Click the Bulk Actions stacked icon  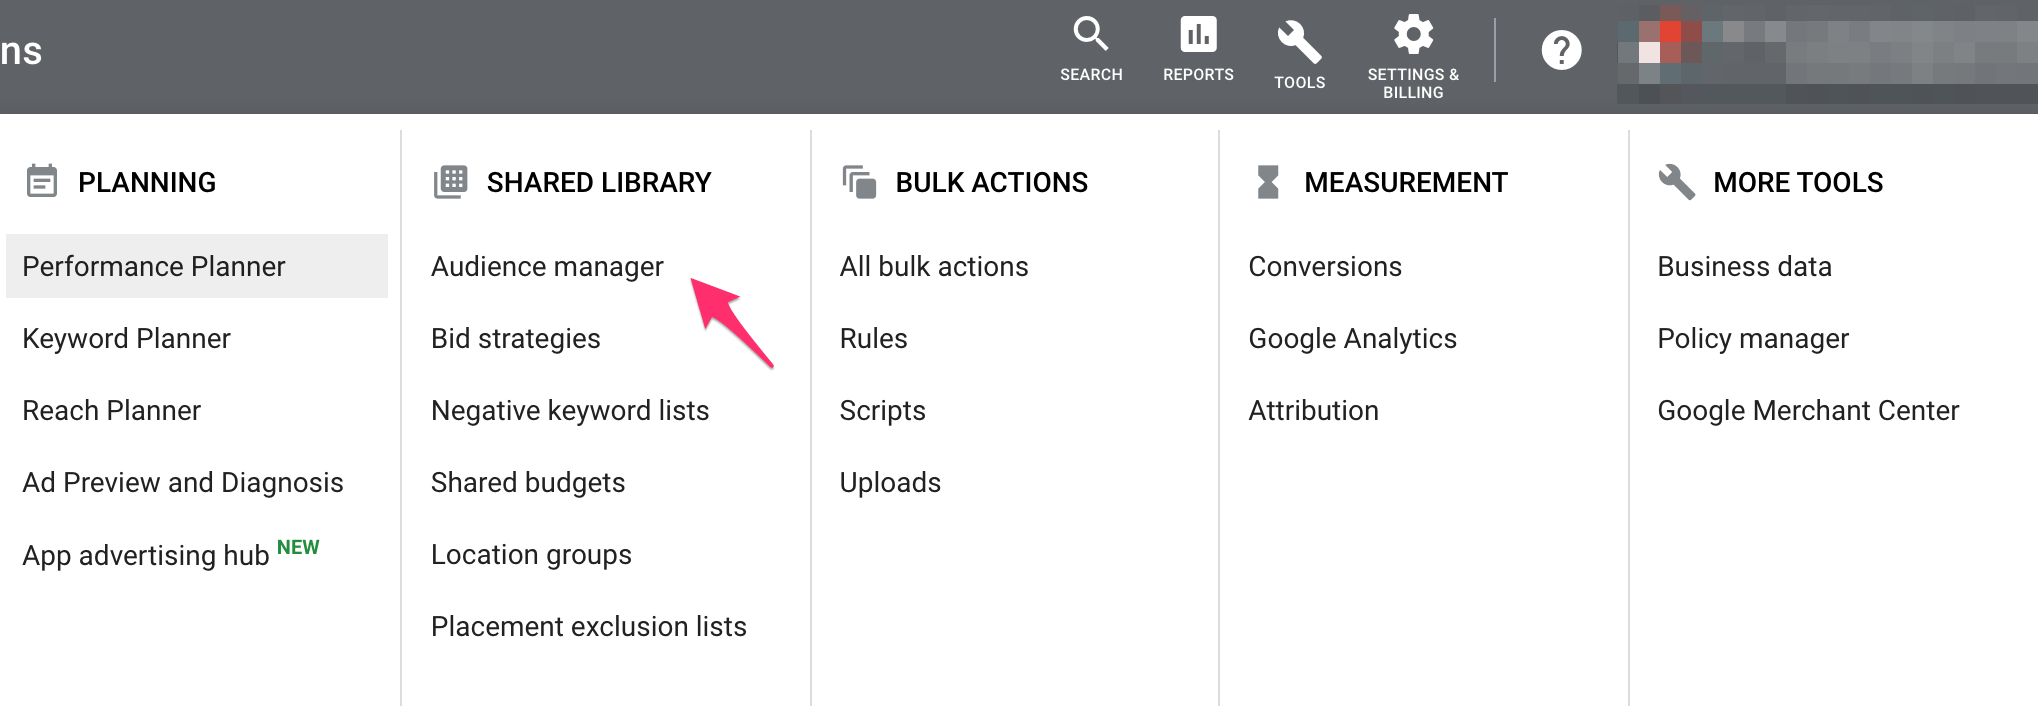859,182
